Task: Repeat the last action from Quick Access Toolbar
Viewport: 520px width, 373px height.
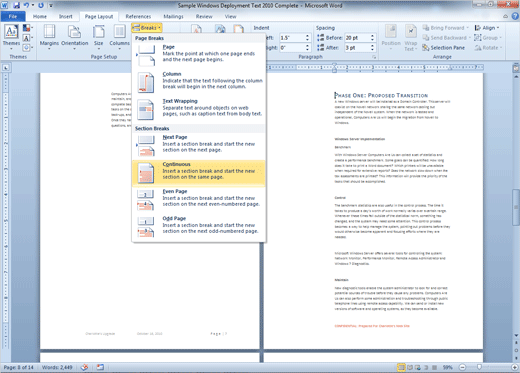Action: [41, 5]
